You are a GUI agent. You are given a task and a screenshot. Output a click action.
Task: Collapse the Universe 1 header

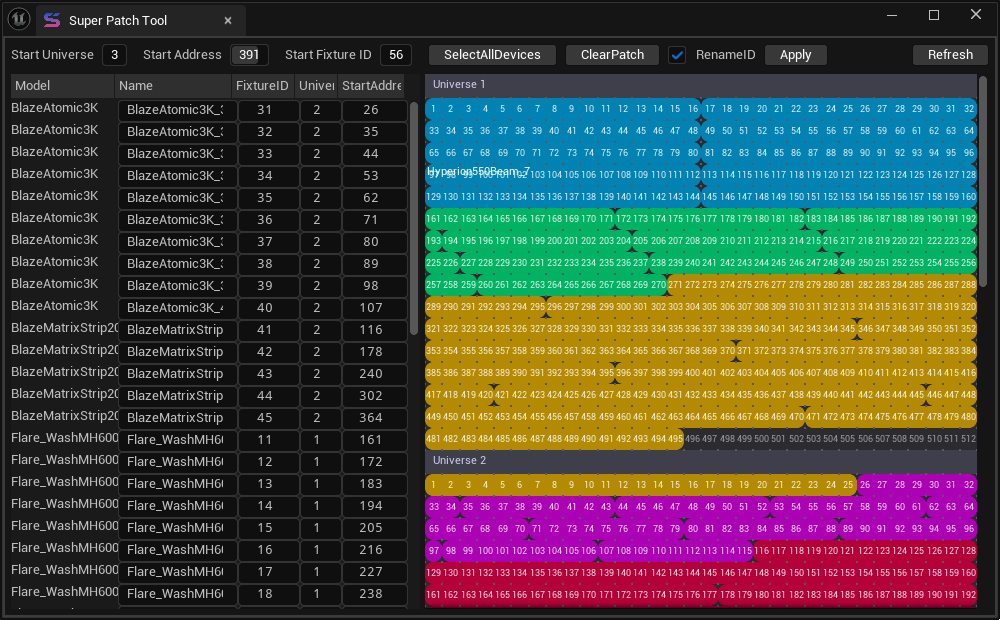701,84
